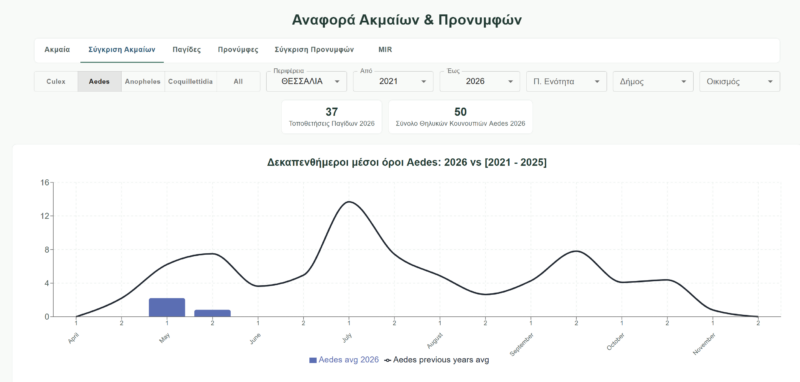Switch to the Ακμαία tab
Viewport: 800px width, 382px height.
[x=57, y=50]
